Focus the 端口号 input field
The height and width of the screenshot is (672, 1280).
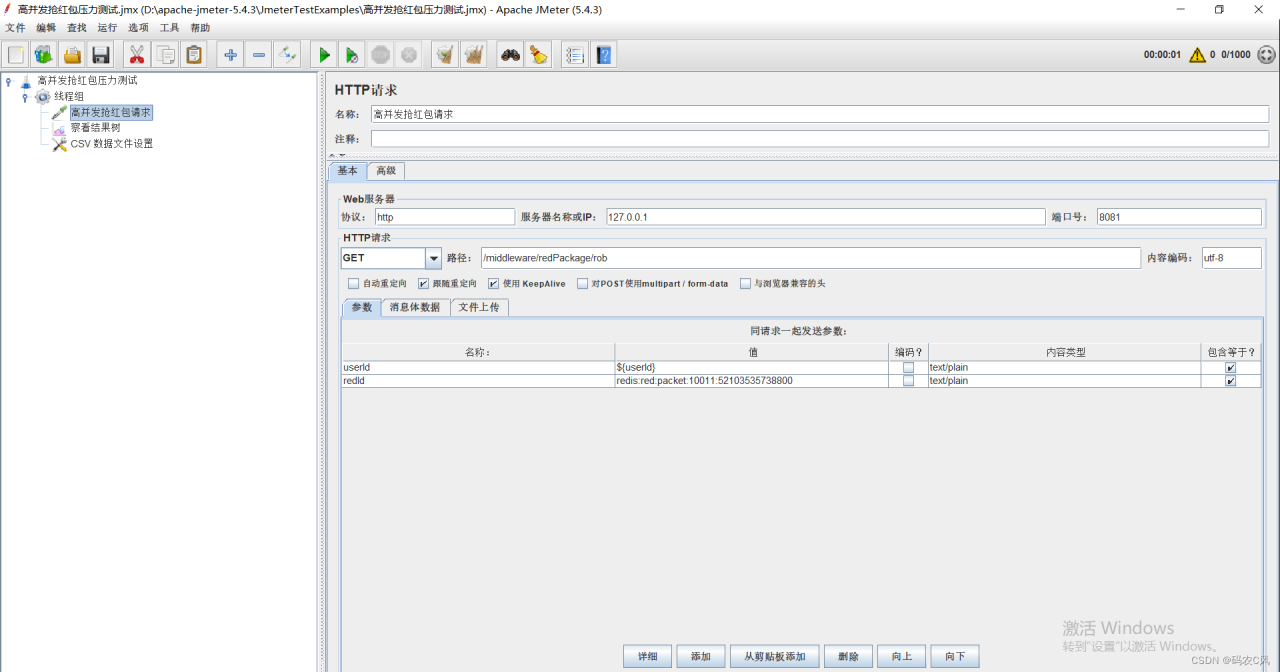point(1179,217)
